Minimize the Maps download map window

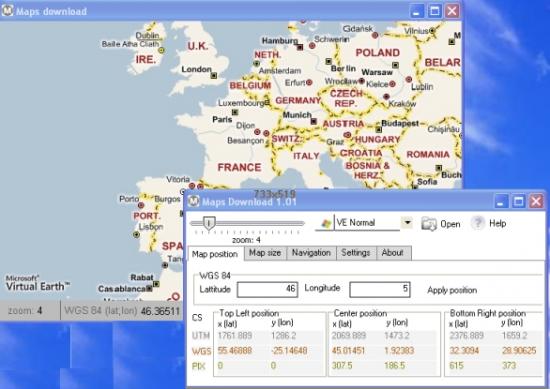(x=416, y=11)
